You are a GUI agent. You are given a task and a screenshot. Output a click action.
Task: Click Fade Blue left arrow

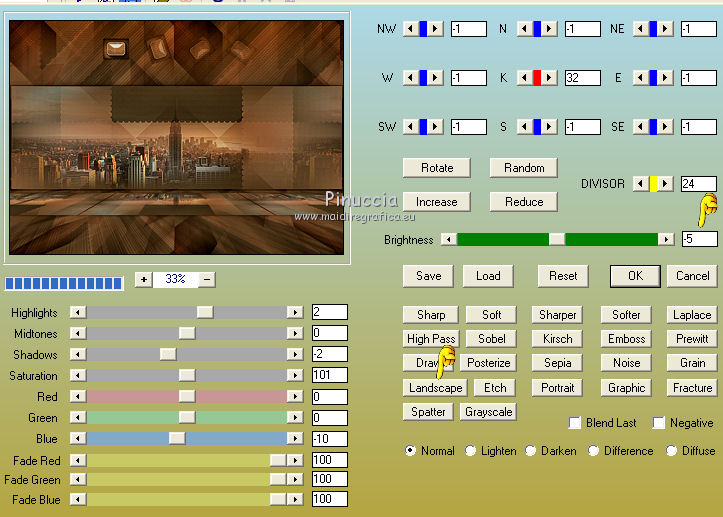pyautogui.click(x=78, y=499)
